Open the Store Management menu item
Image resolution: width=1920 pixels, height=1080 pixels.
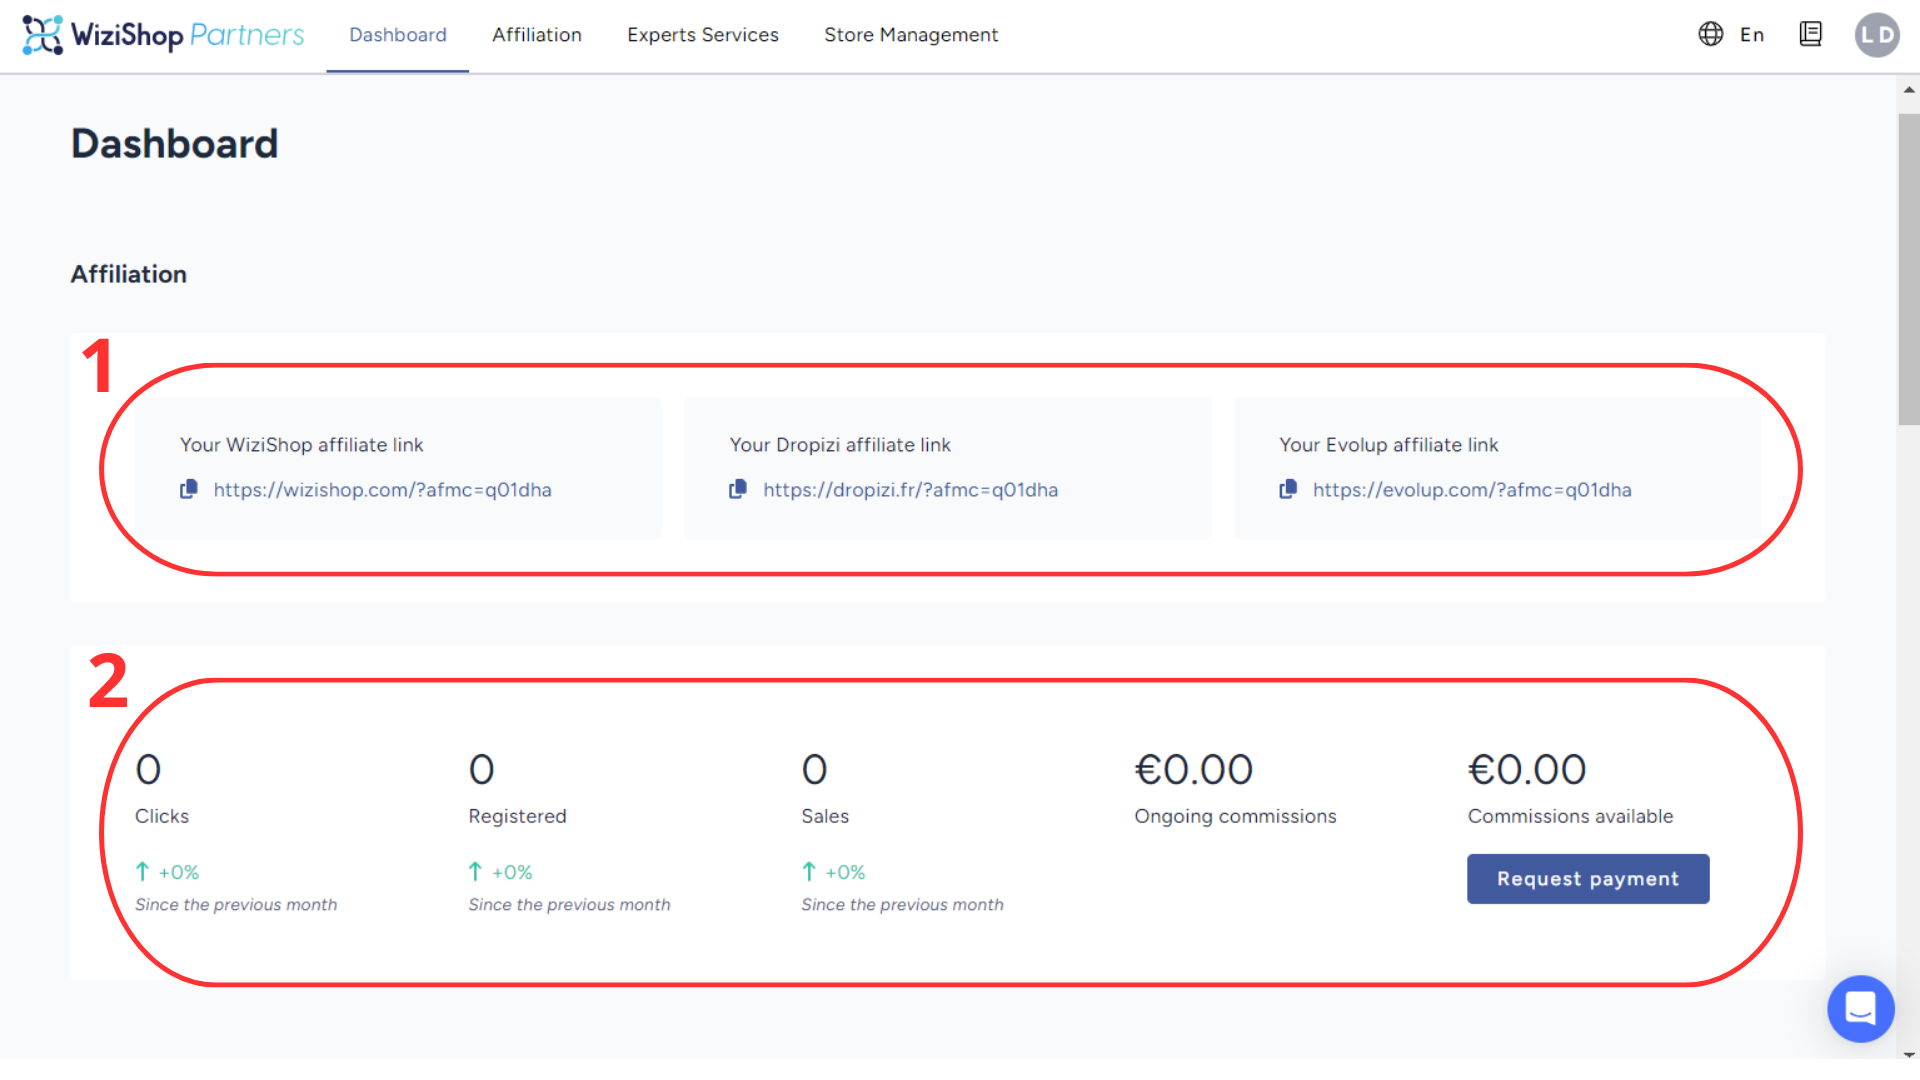click(x=911, y=35)
